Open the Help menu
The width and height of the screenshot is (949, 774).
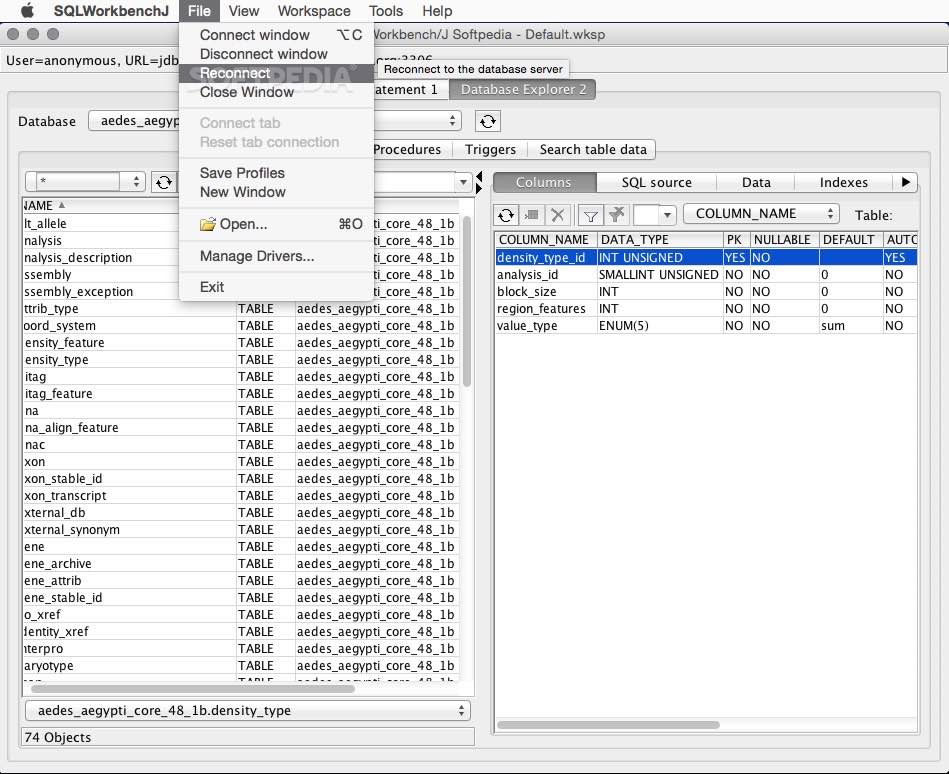click(437, 11)
